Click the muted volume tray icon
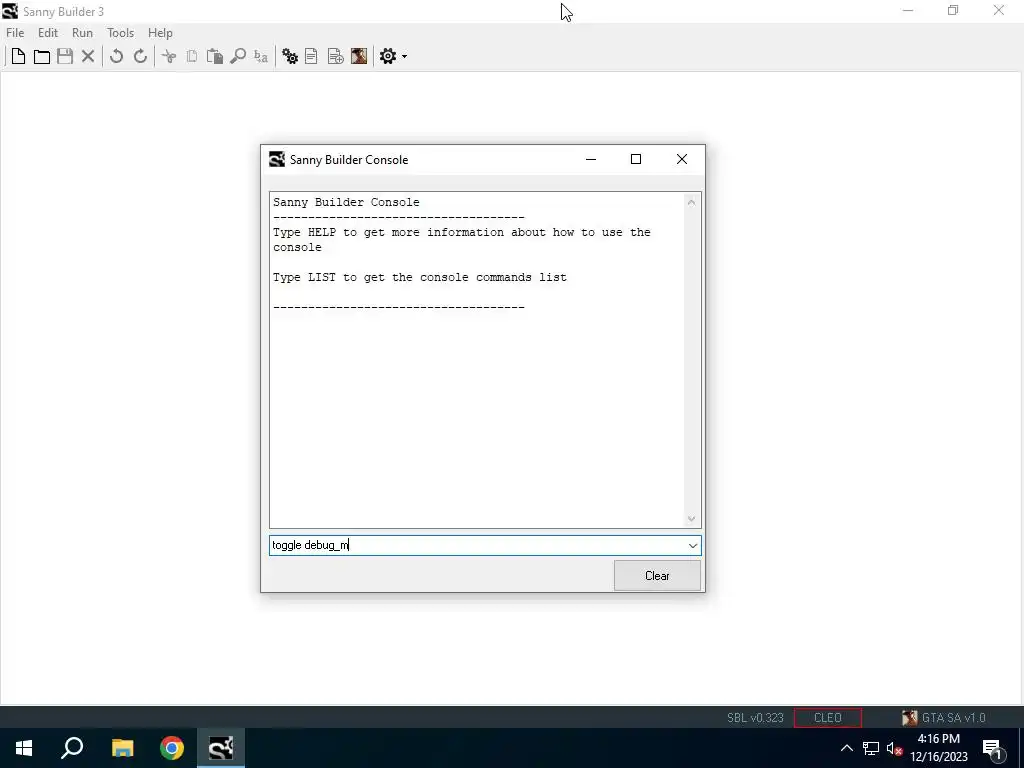Screen dimensions: 1024x768 pyautogui.click(x=894, y=748)
